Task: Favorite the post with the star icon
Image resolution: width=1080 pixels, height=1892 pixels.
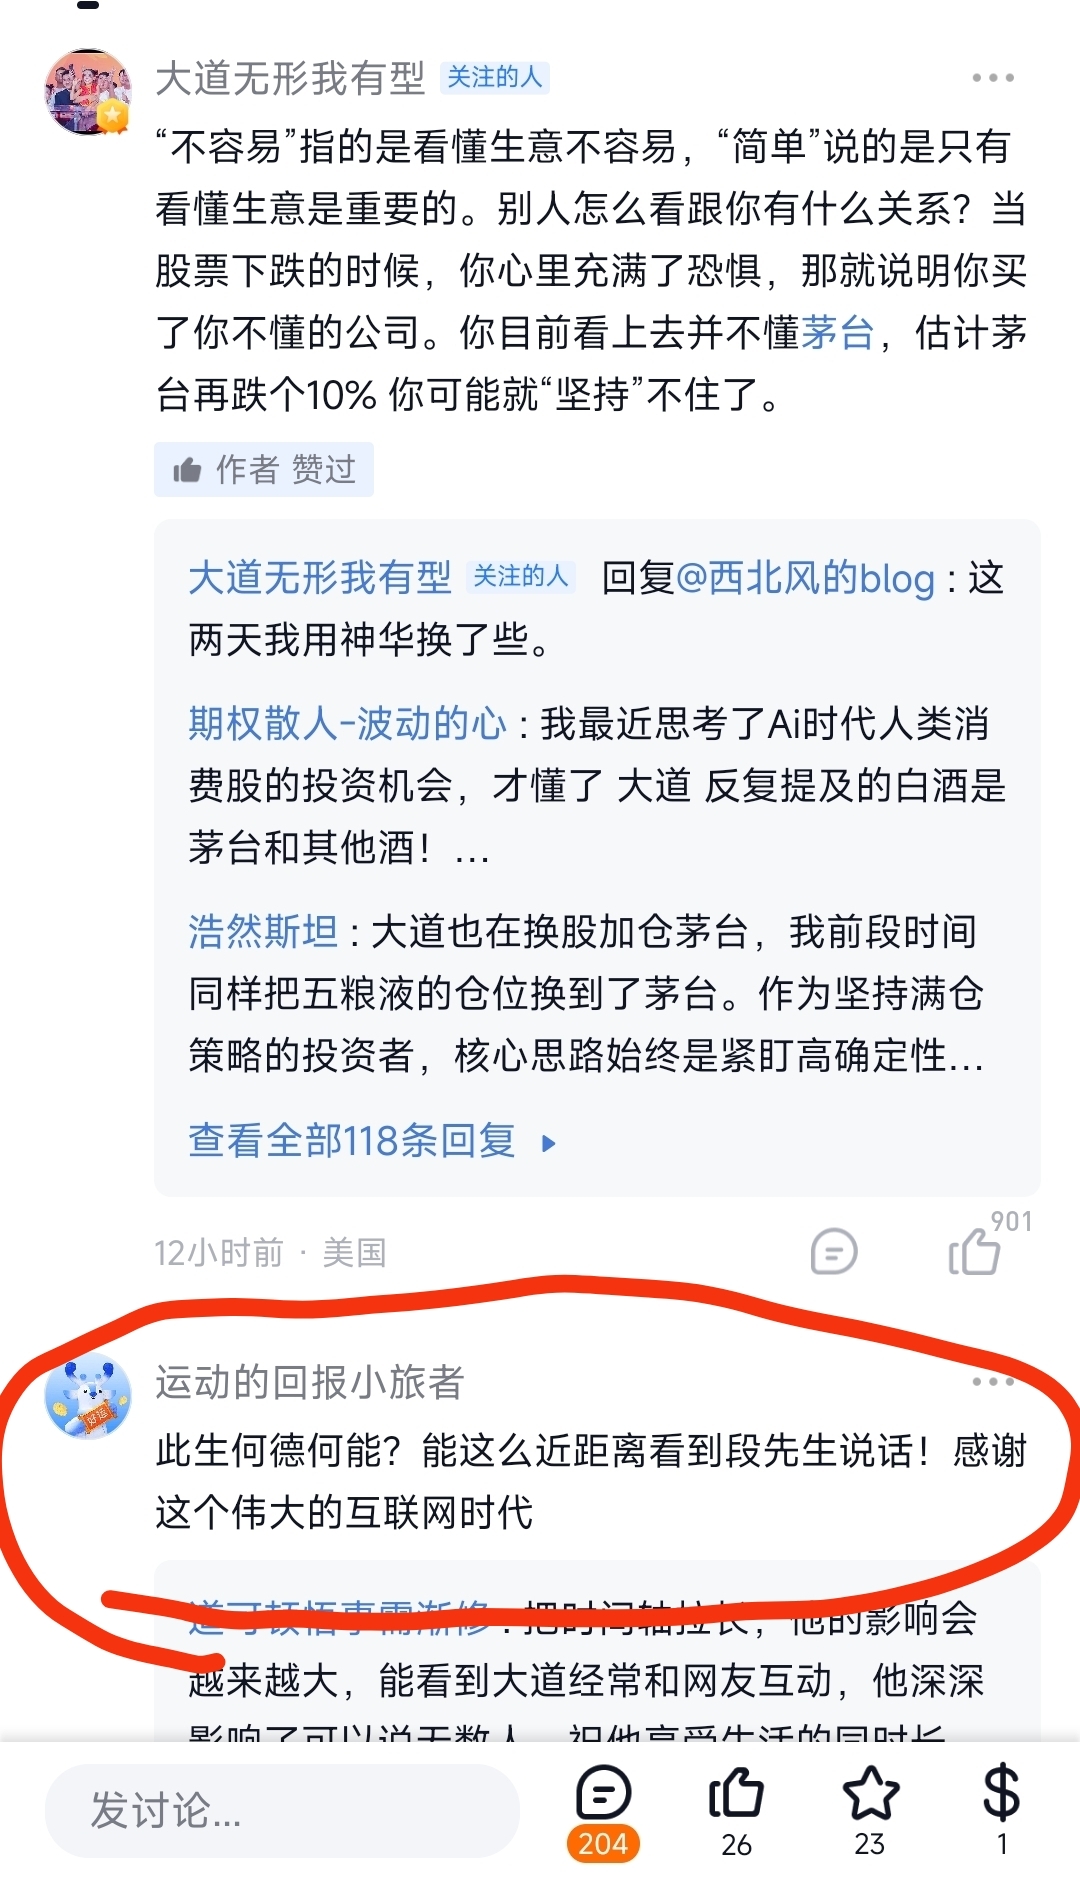Action: [870, 1810]
